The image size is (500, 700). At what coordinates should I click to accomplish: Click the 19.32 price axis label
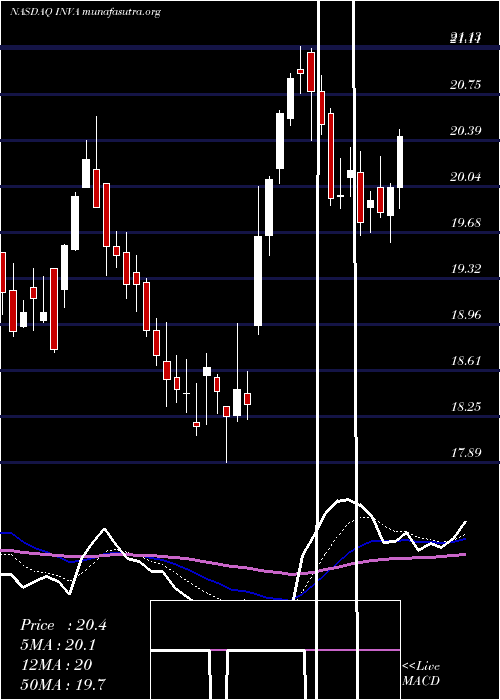click(466, 269)
